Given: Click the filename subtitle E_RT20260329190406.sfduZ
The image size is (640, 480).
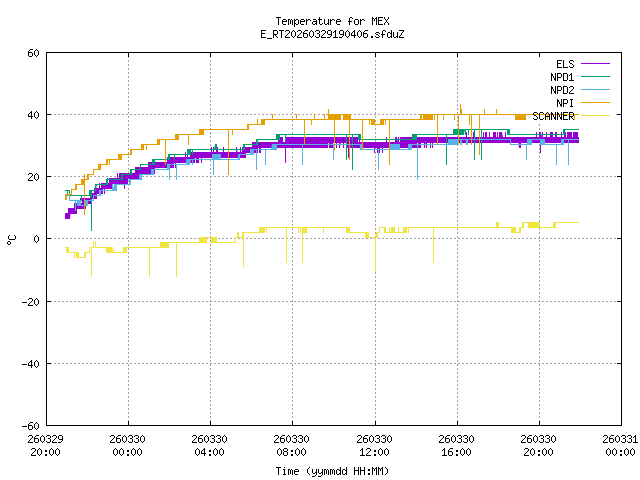Looking at the screenshot, I should pos(332,34).
